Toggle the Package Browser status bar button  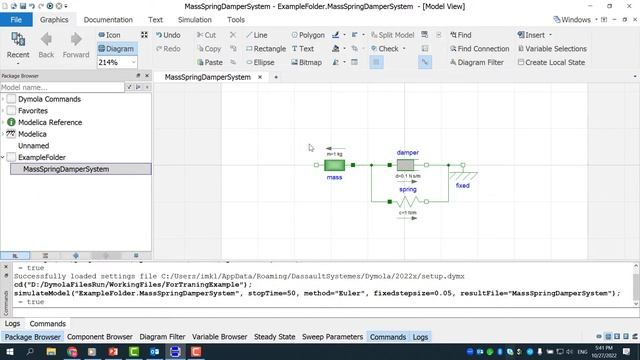(x=32, y=337)
